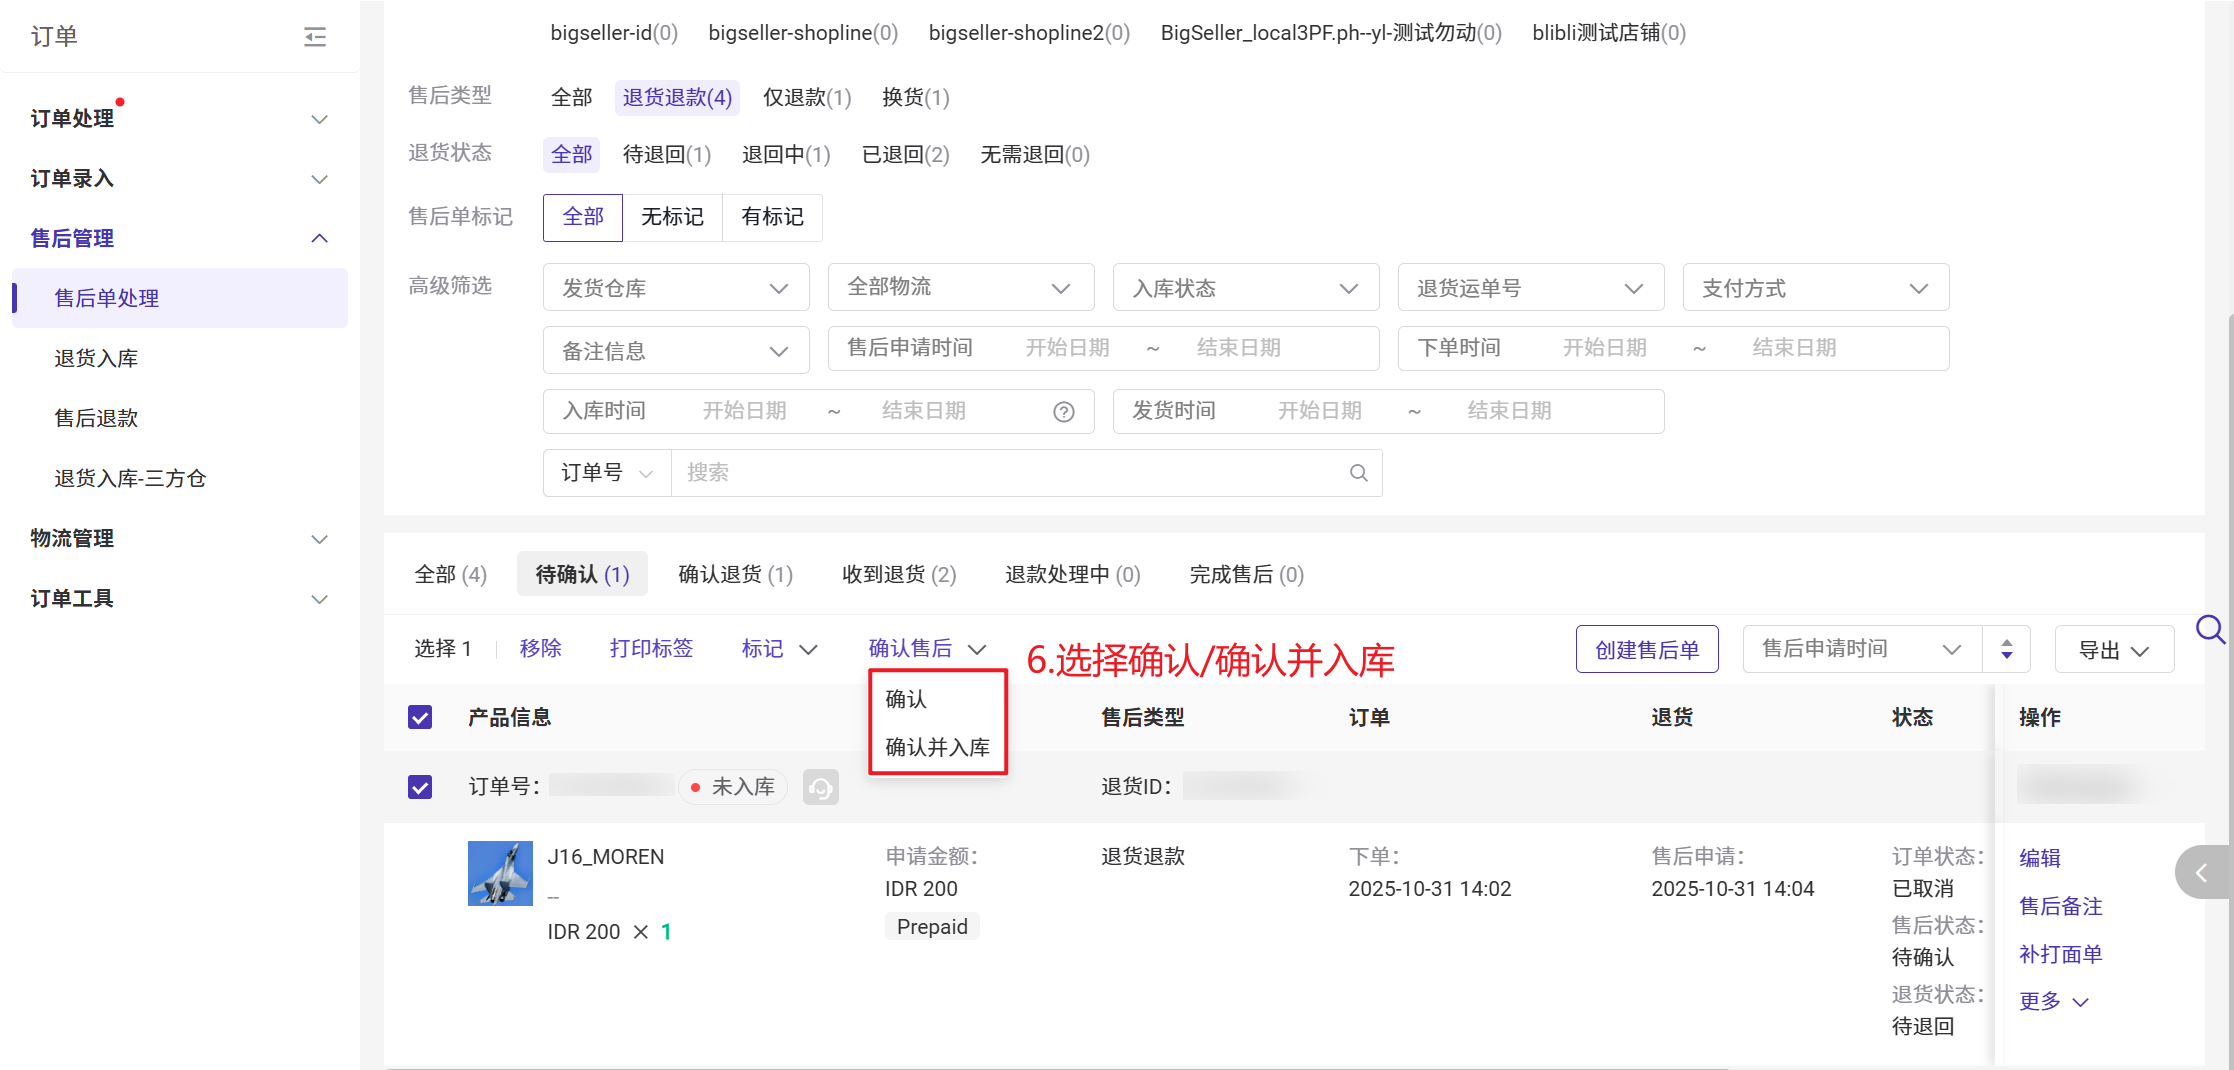The height and width of the screenshot is (1070, 2234).
Task: Choose 确认并入库 from the menu
Action: click(x=937, y=747)
